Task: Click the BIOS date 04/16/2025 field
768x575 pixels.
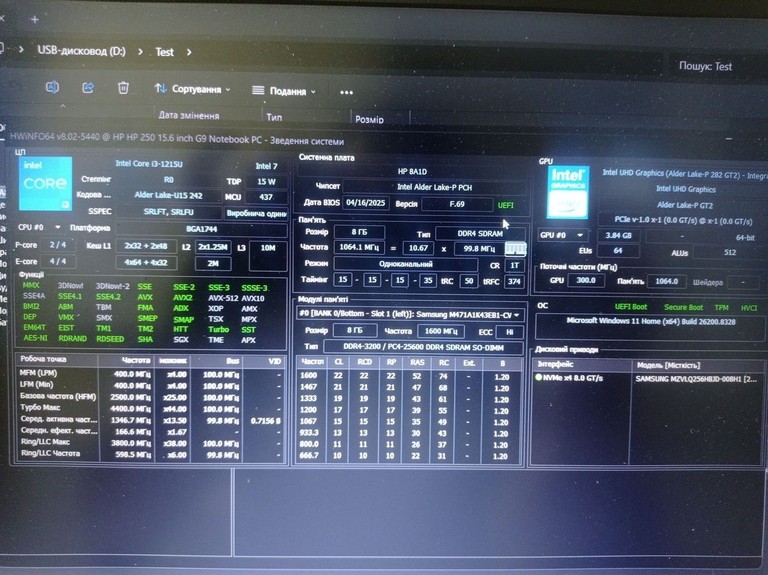Action: point(365,203)
